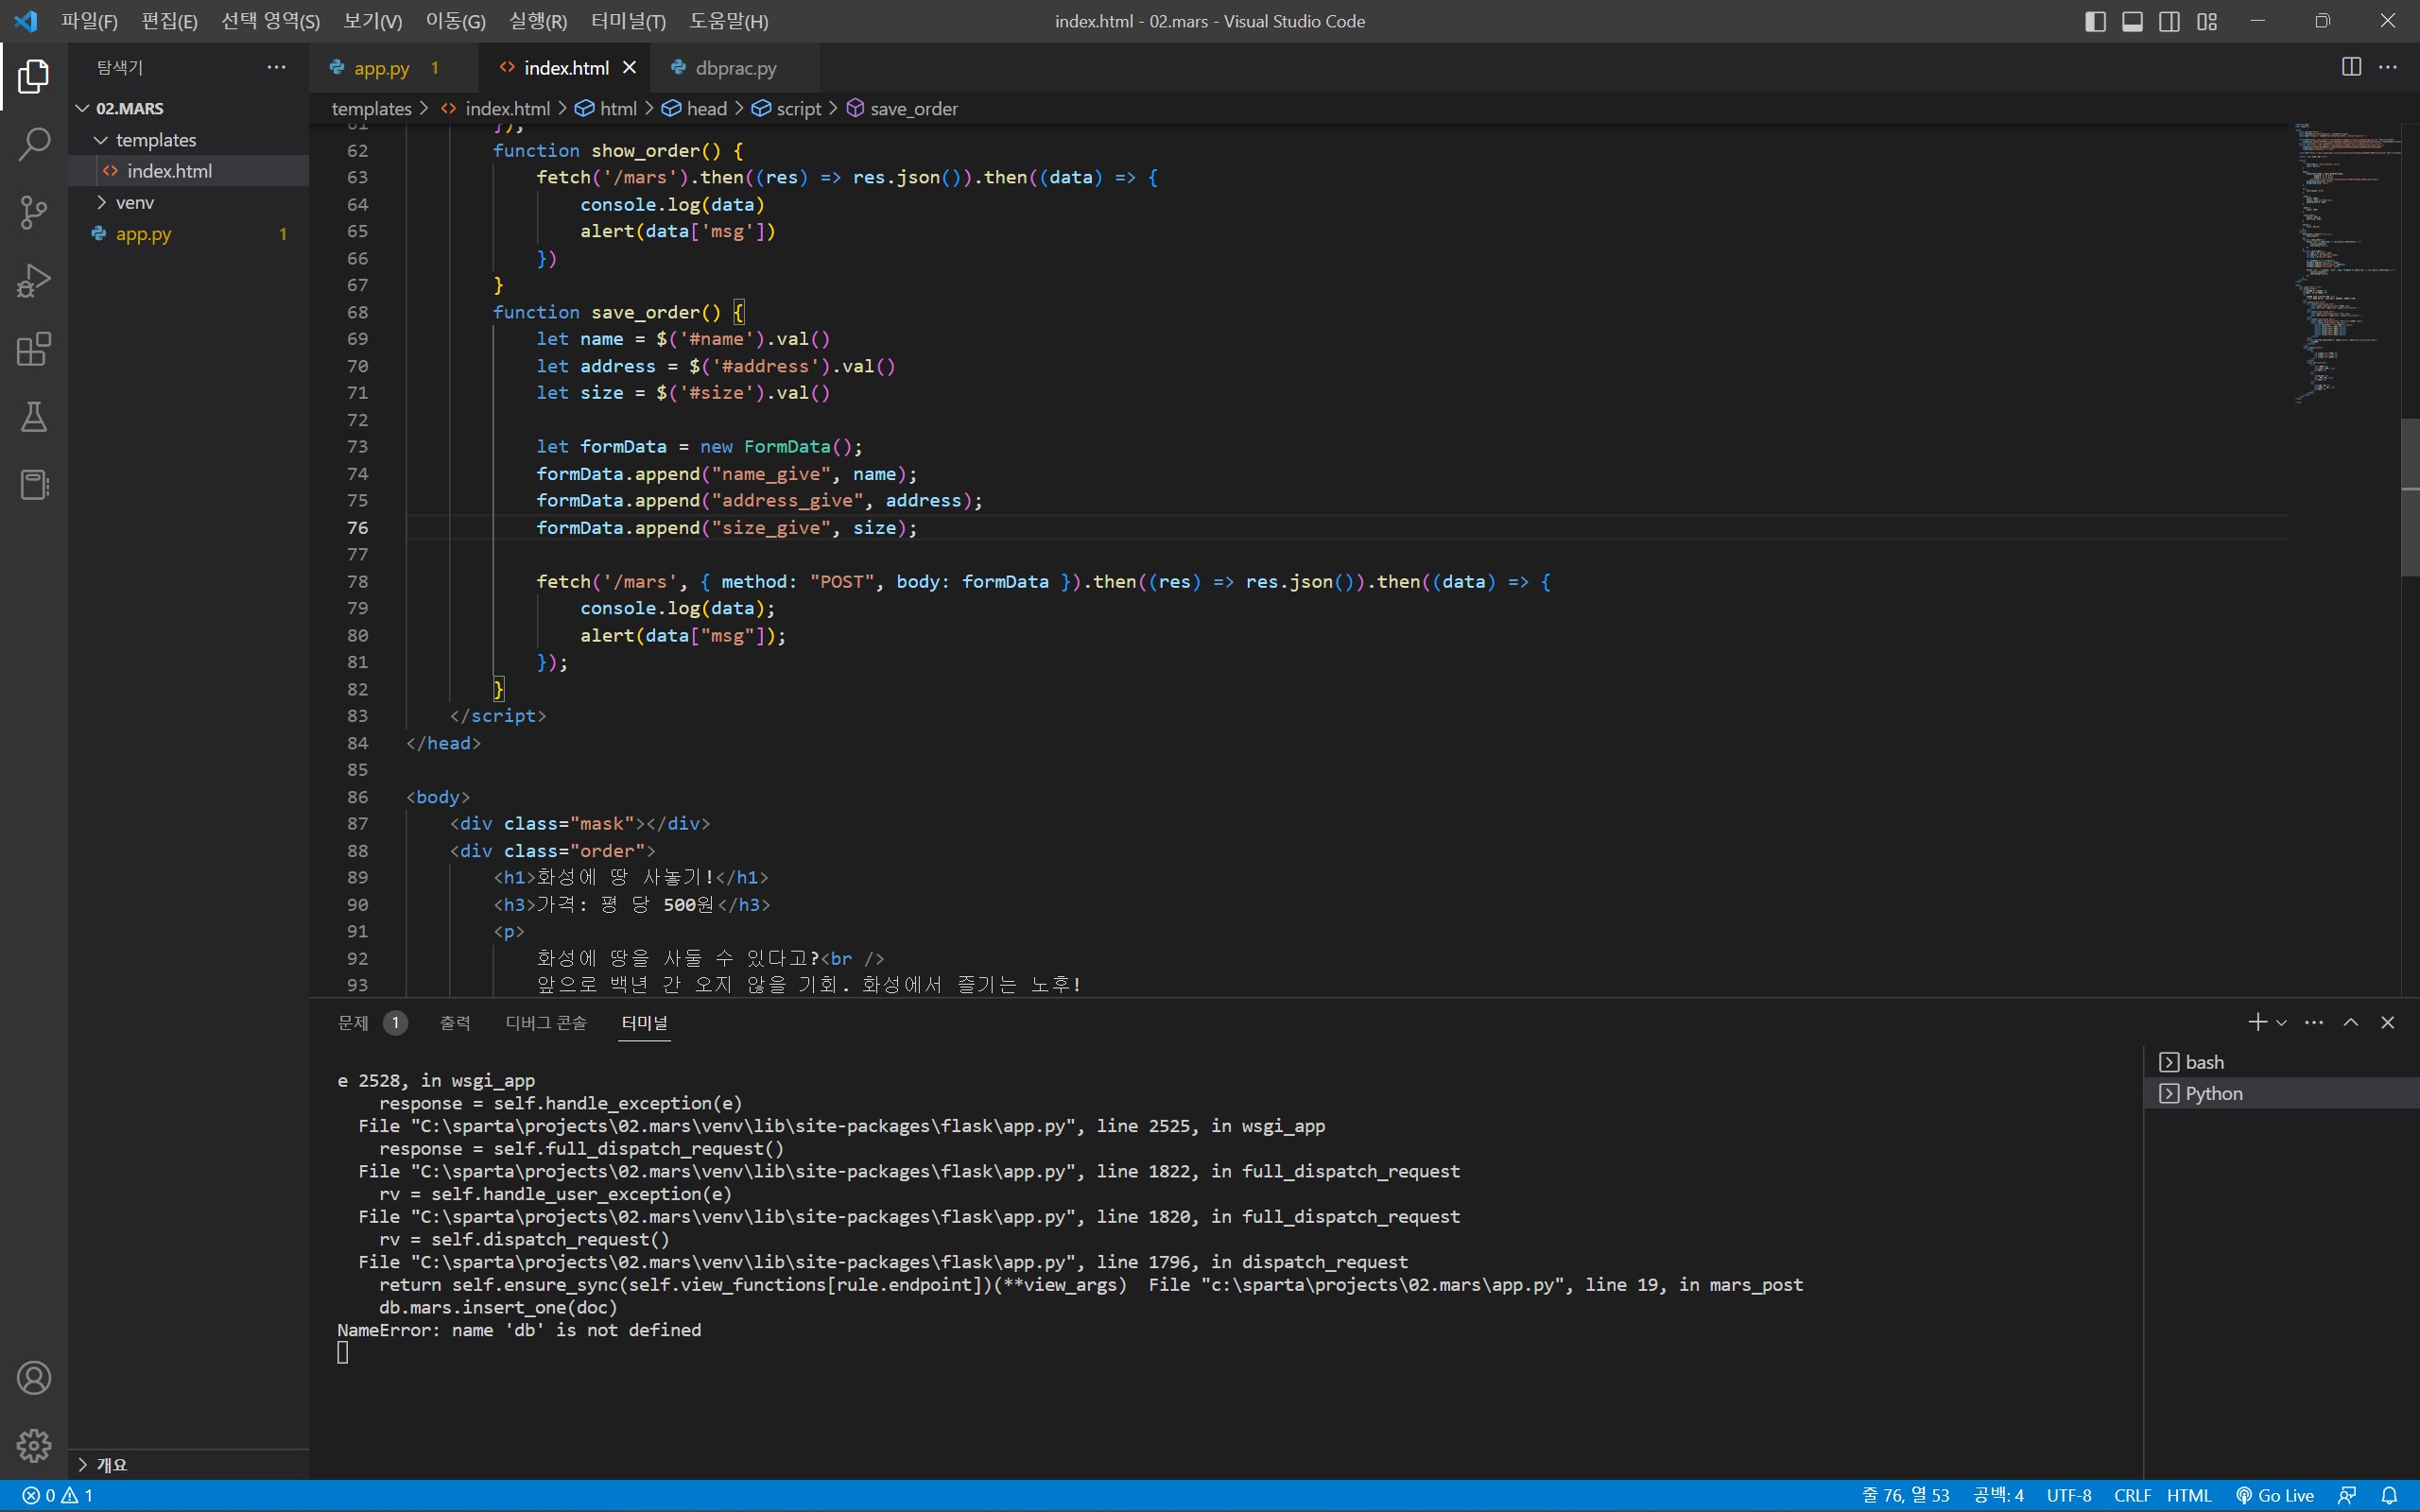Screen dimensions: 2420x1512
Task: Click the script breadcrumb item
Action: pos(787,108)
